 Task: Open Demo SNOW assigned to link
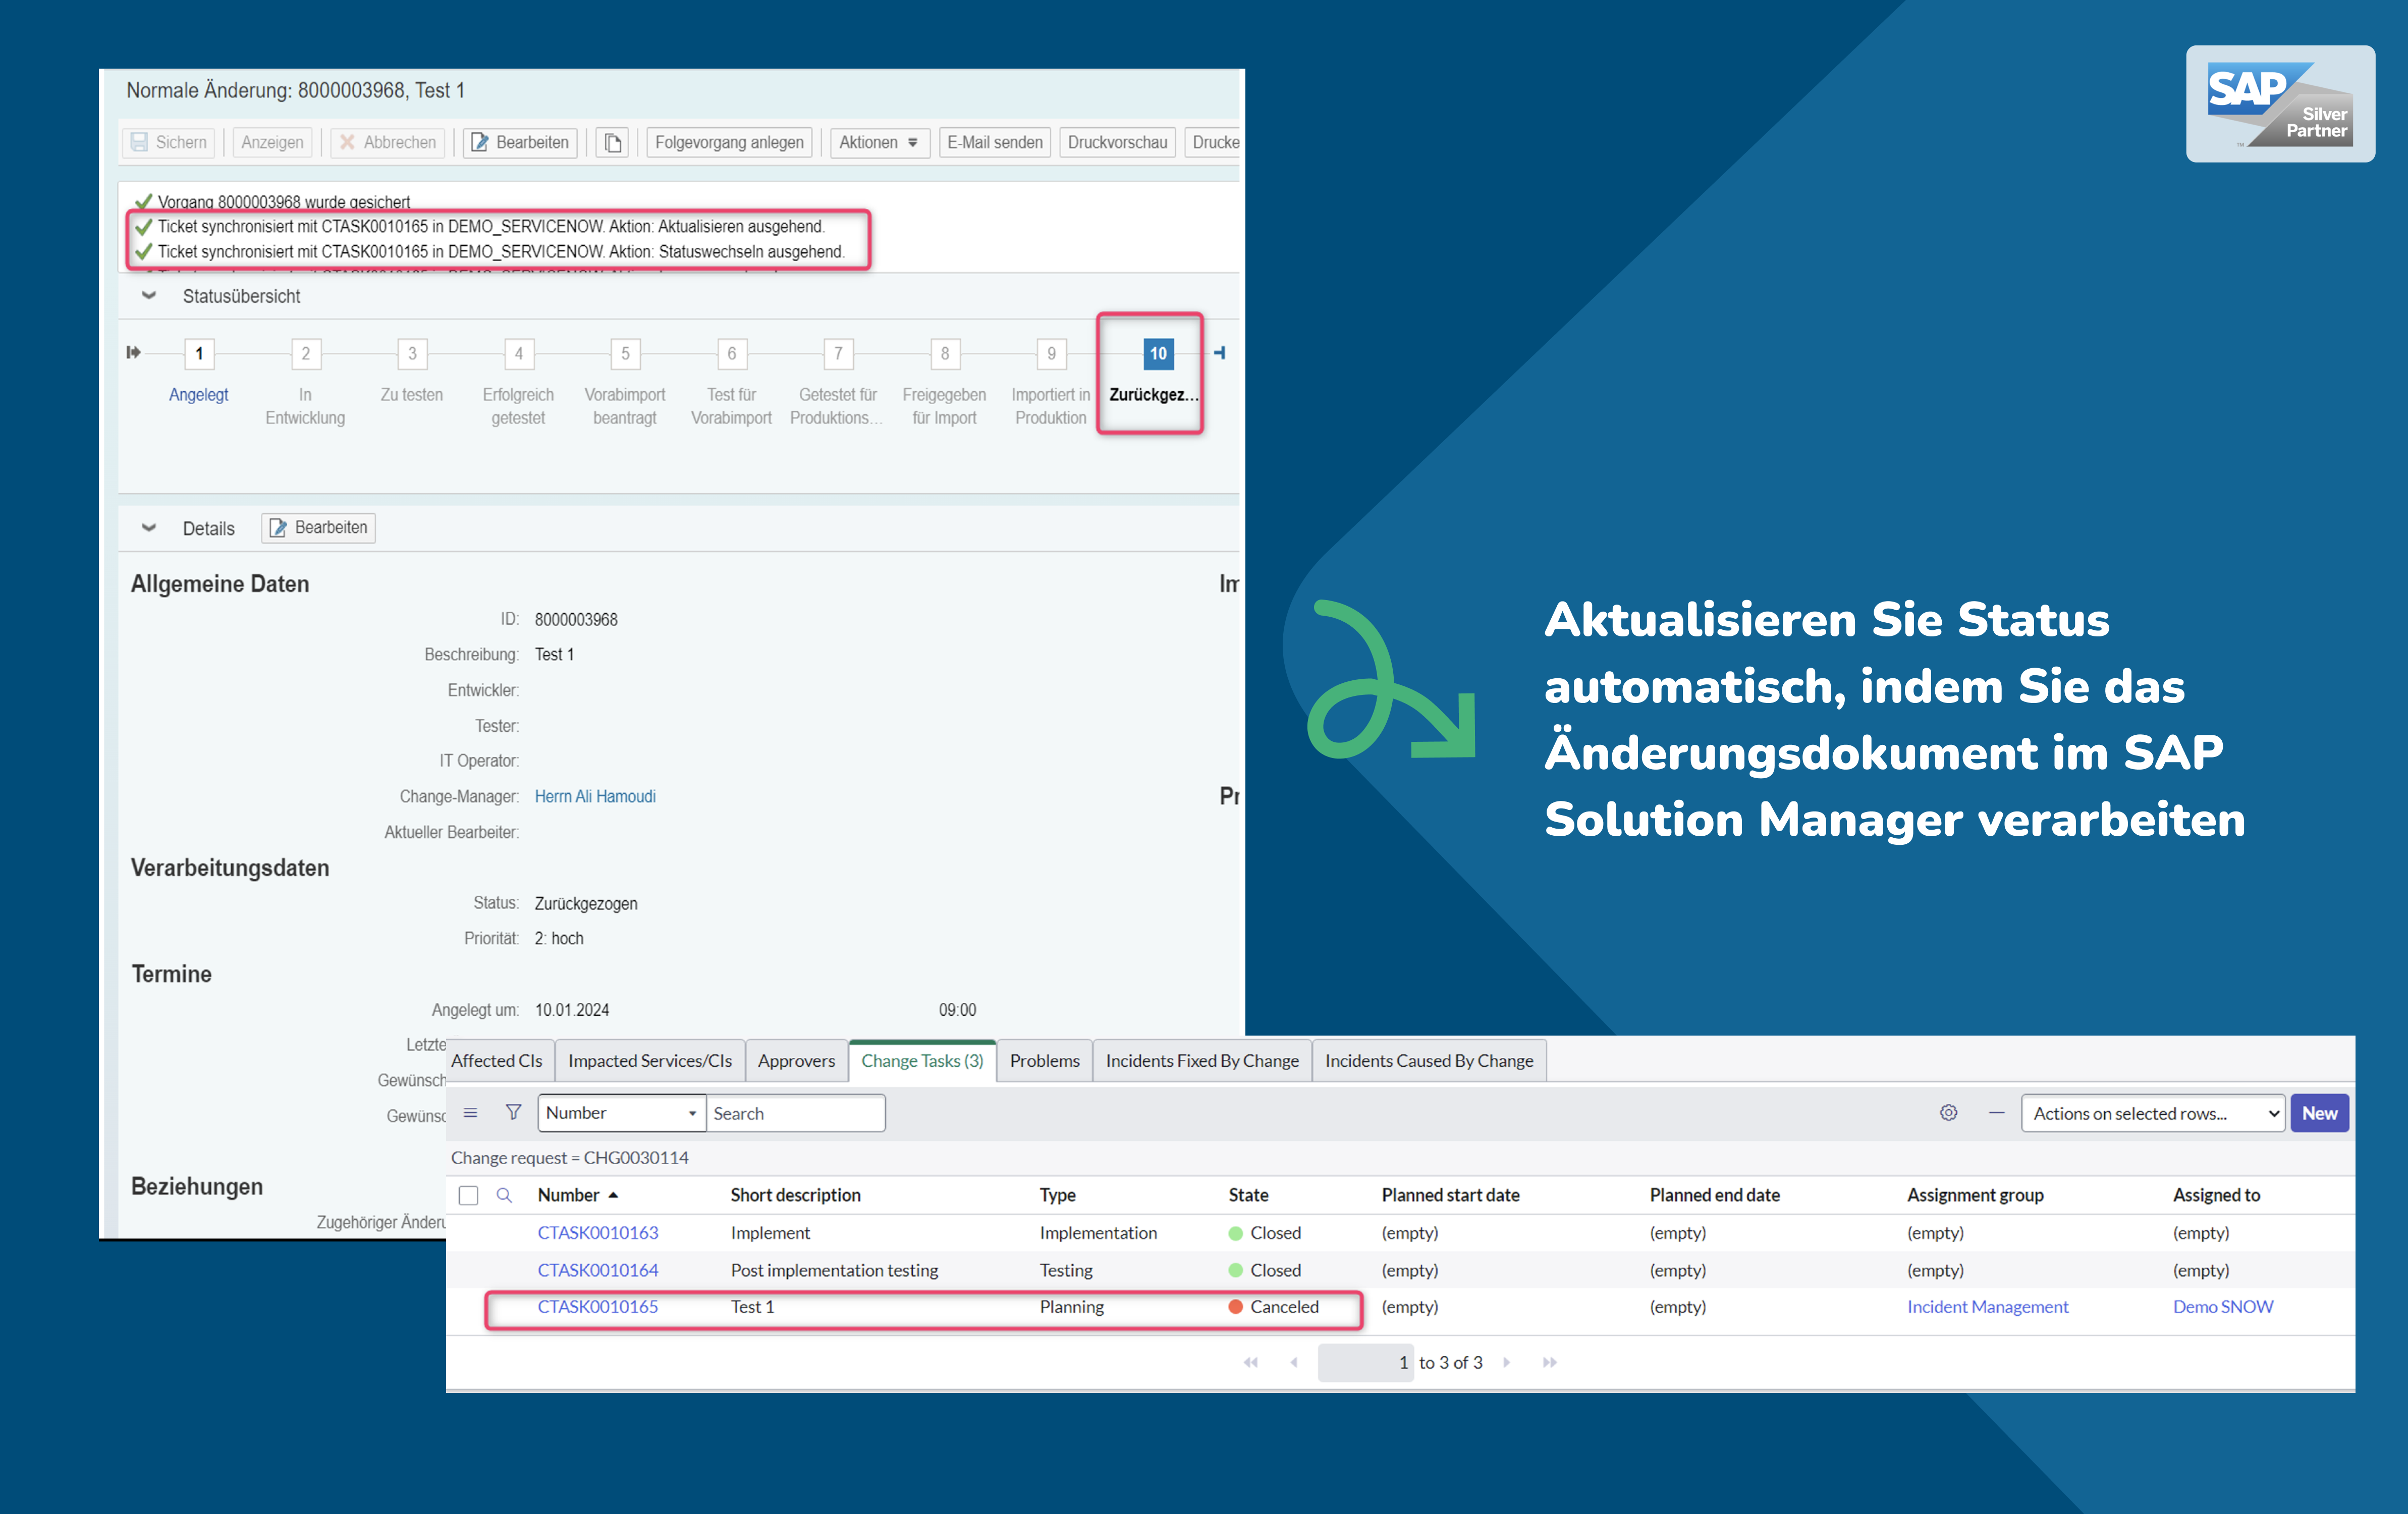click(x=2222, y=1307)
